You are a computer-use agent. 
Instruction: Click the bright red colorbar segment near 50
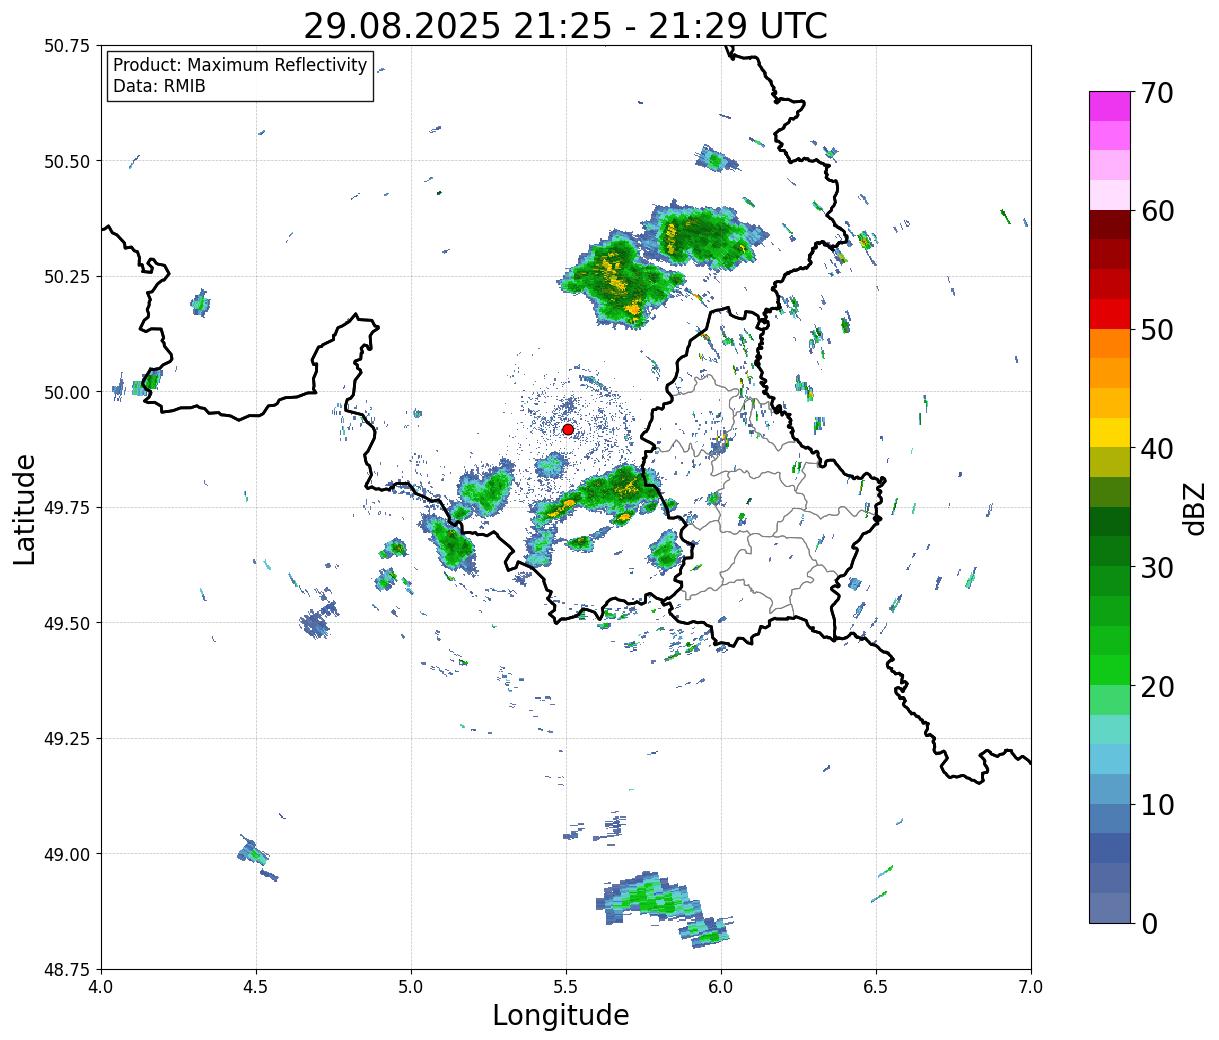(1110, 314)
